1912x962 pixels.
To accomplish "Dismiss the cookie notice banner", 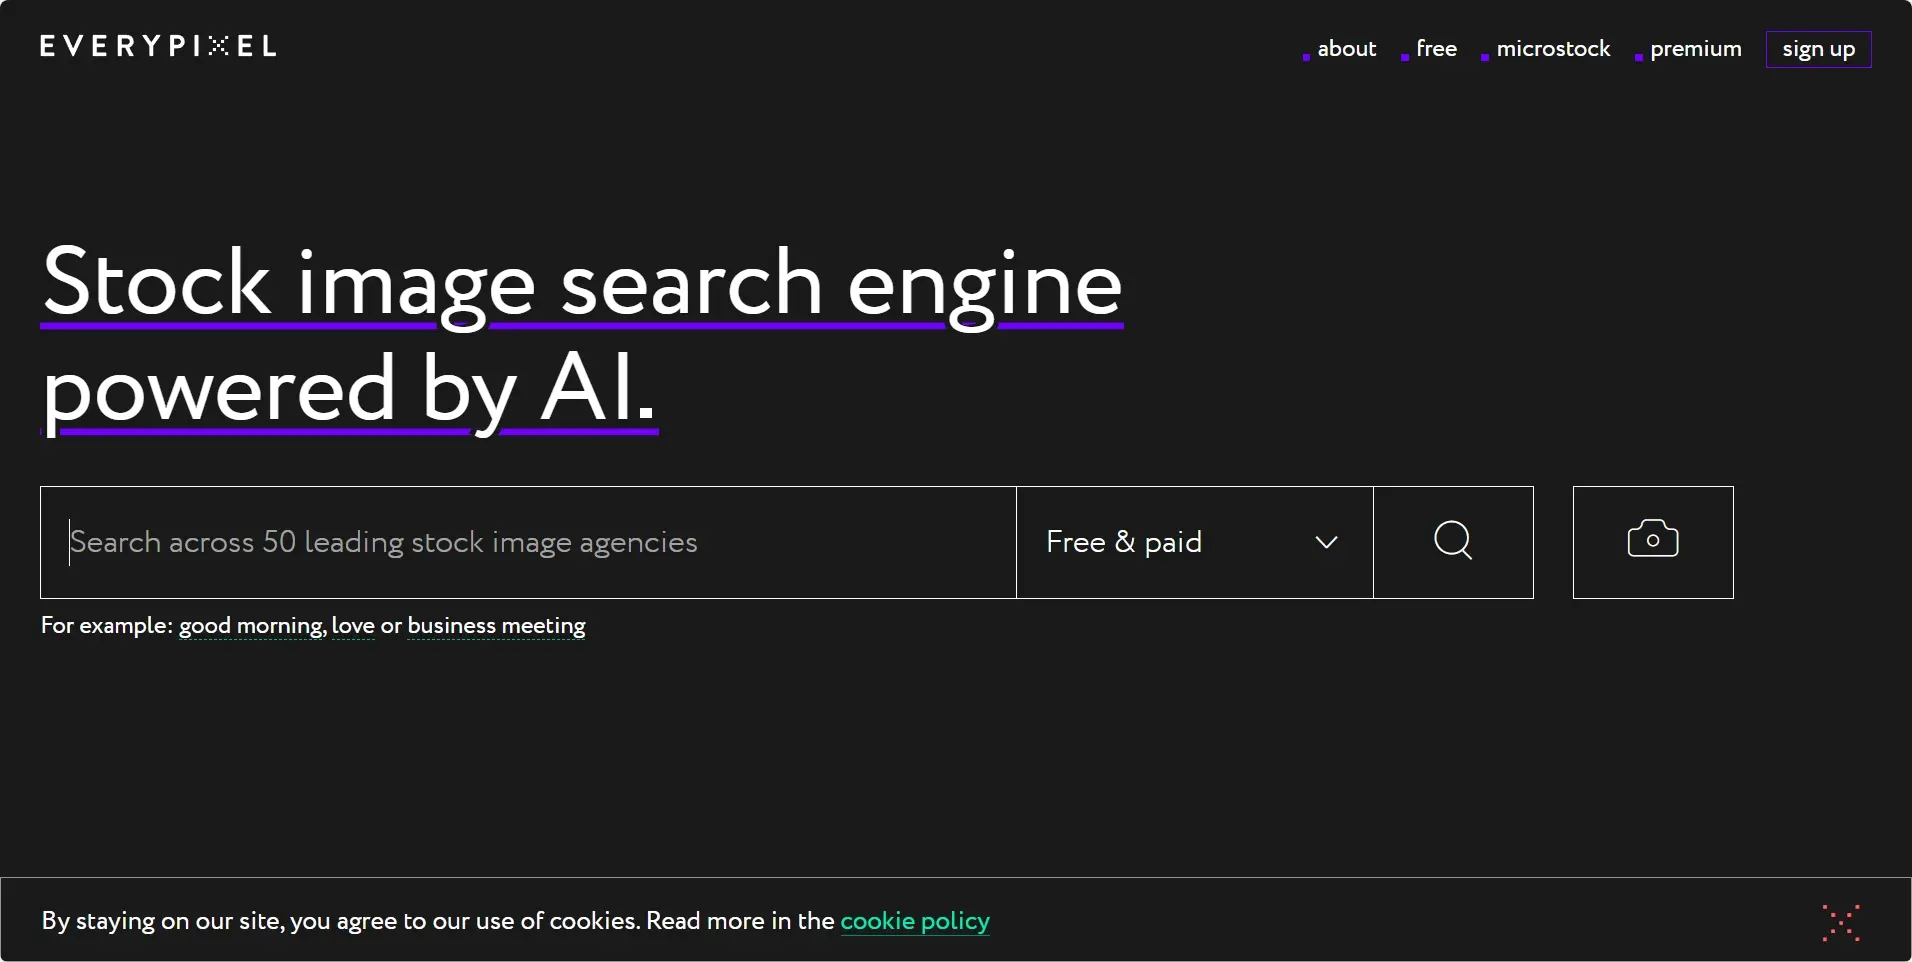I will pos(1840,922).
